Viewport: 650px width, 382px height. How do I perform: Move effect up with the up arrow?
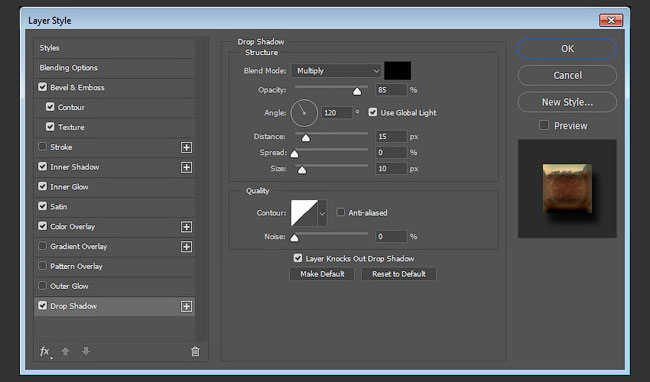pyautogui.click(x=65, y=351)
